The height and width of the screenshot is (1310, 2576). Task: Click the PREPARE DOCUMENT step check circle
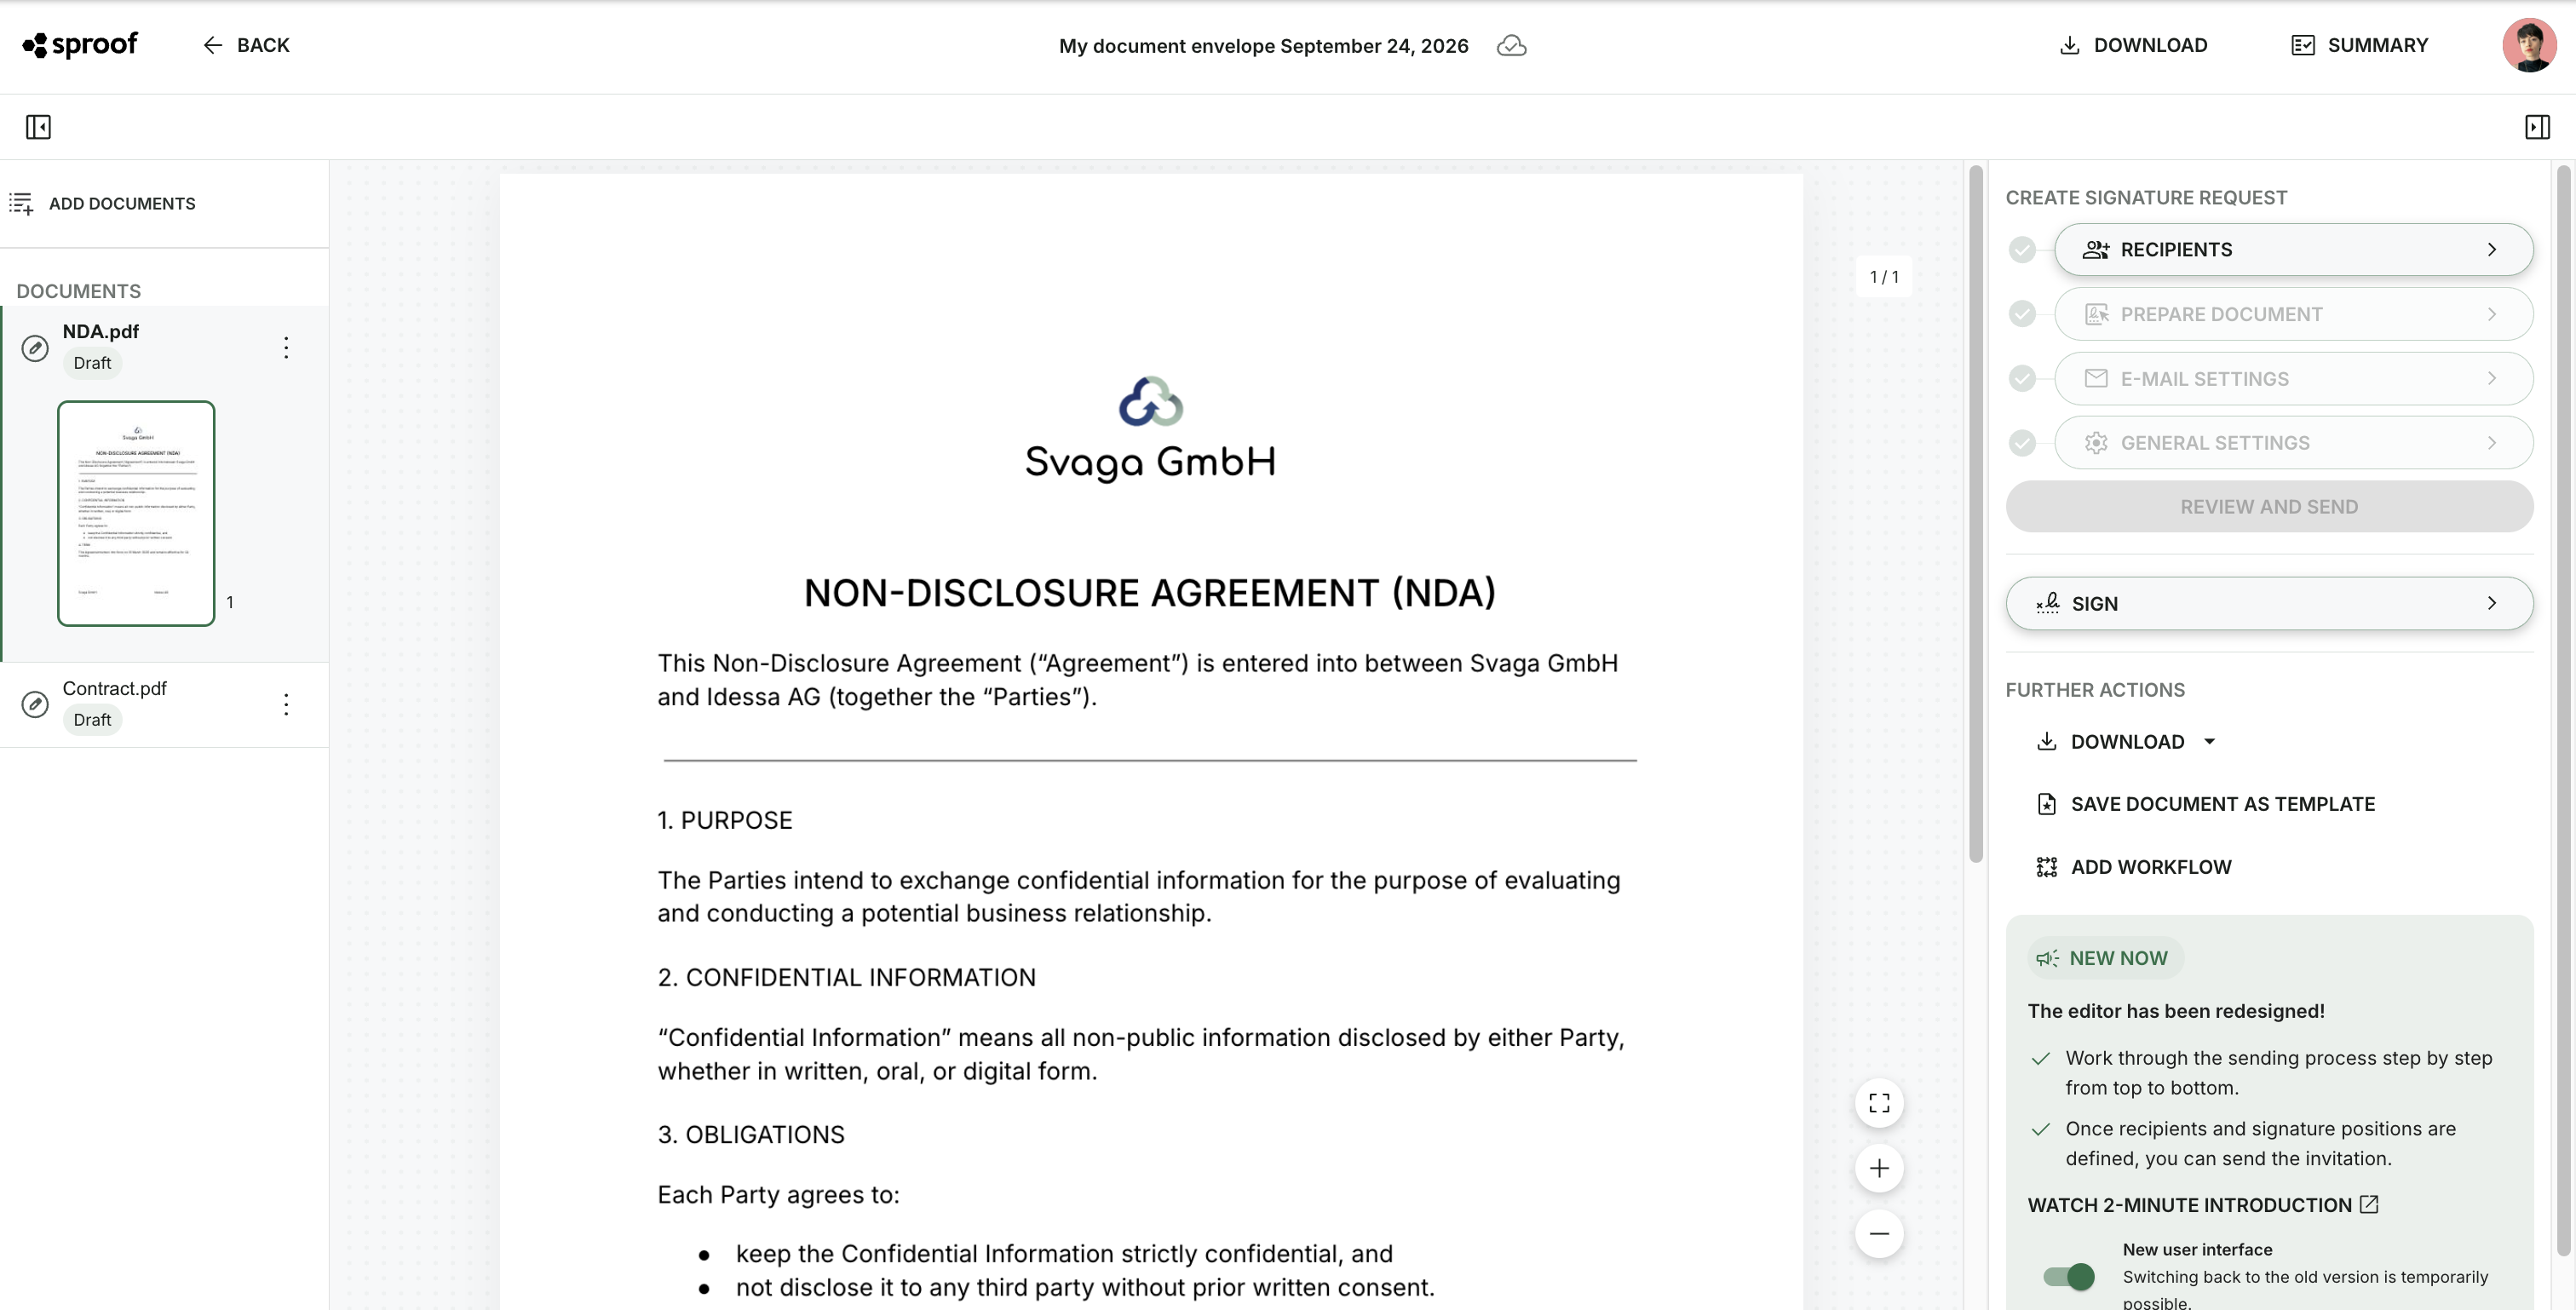(2022, 314)
